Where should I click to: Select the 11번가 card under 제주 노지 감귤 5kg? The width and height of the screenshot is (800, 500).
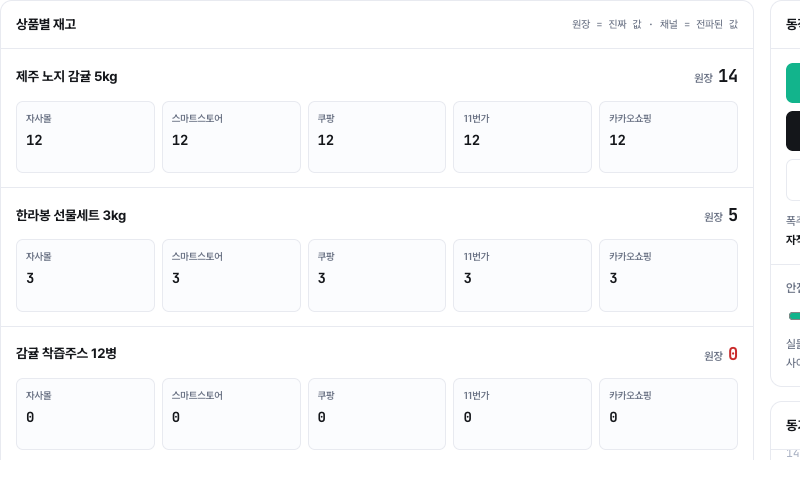pos(522,137)
